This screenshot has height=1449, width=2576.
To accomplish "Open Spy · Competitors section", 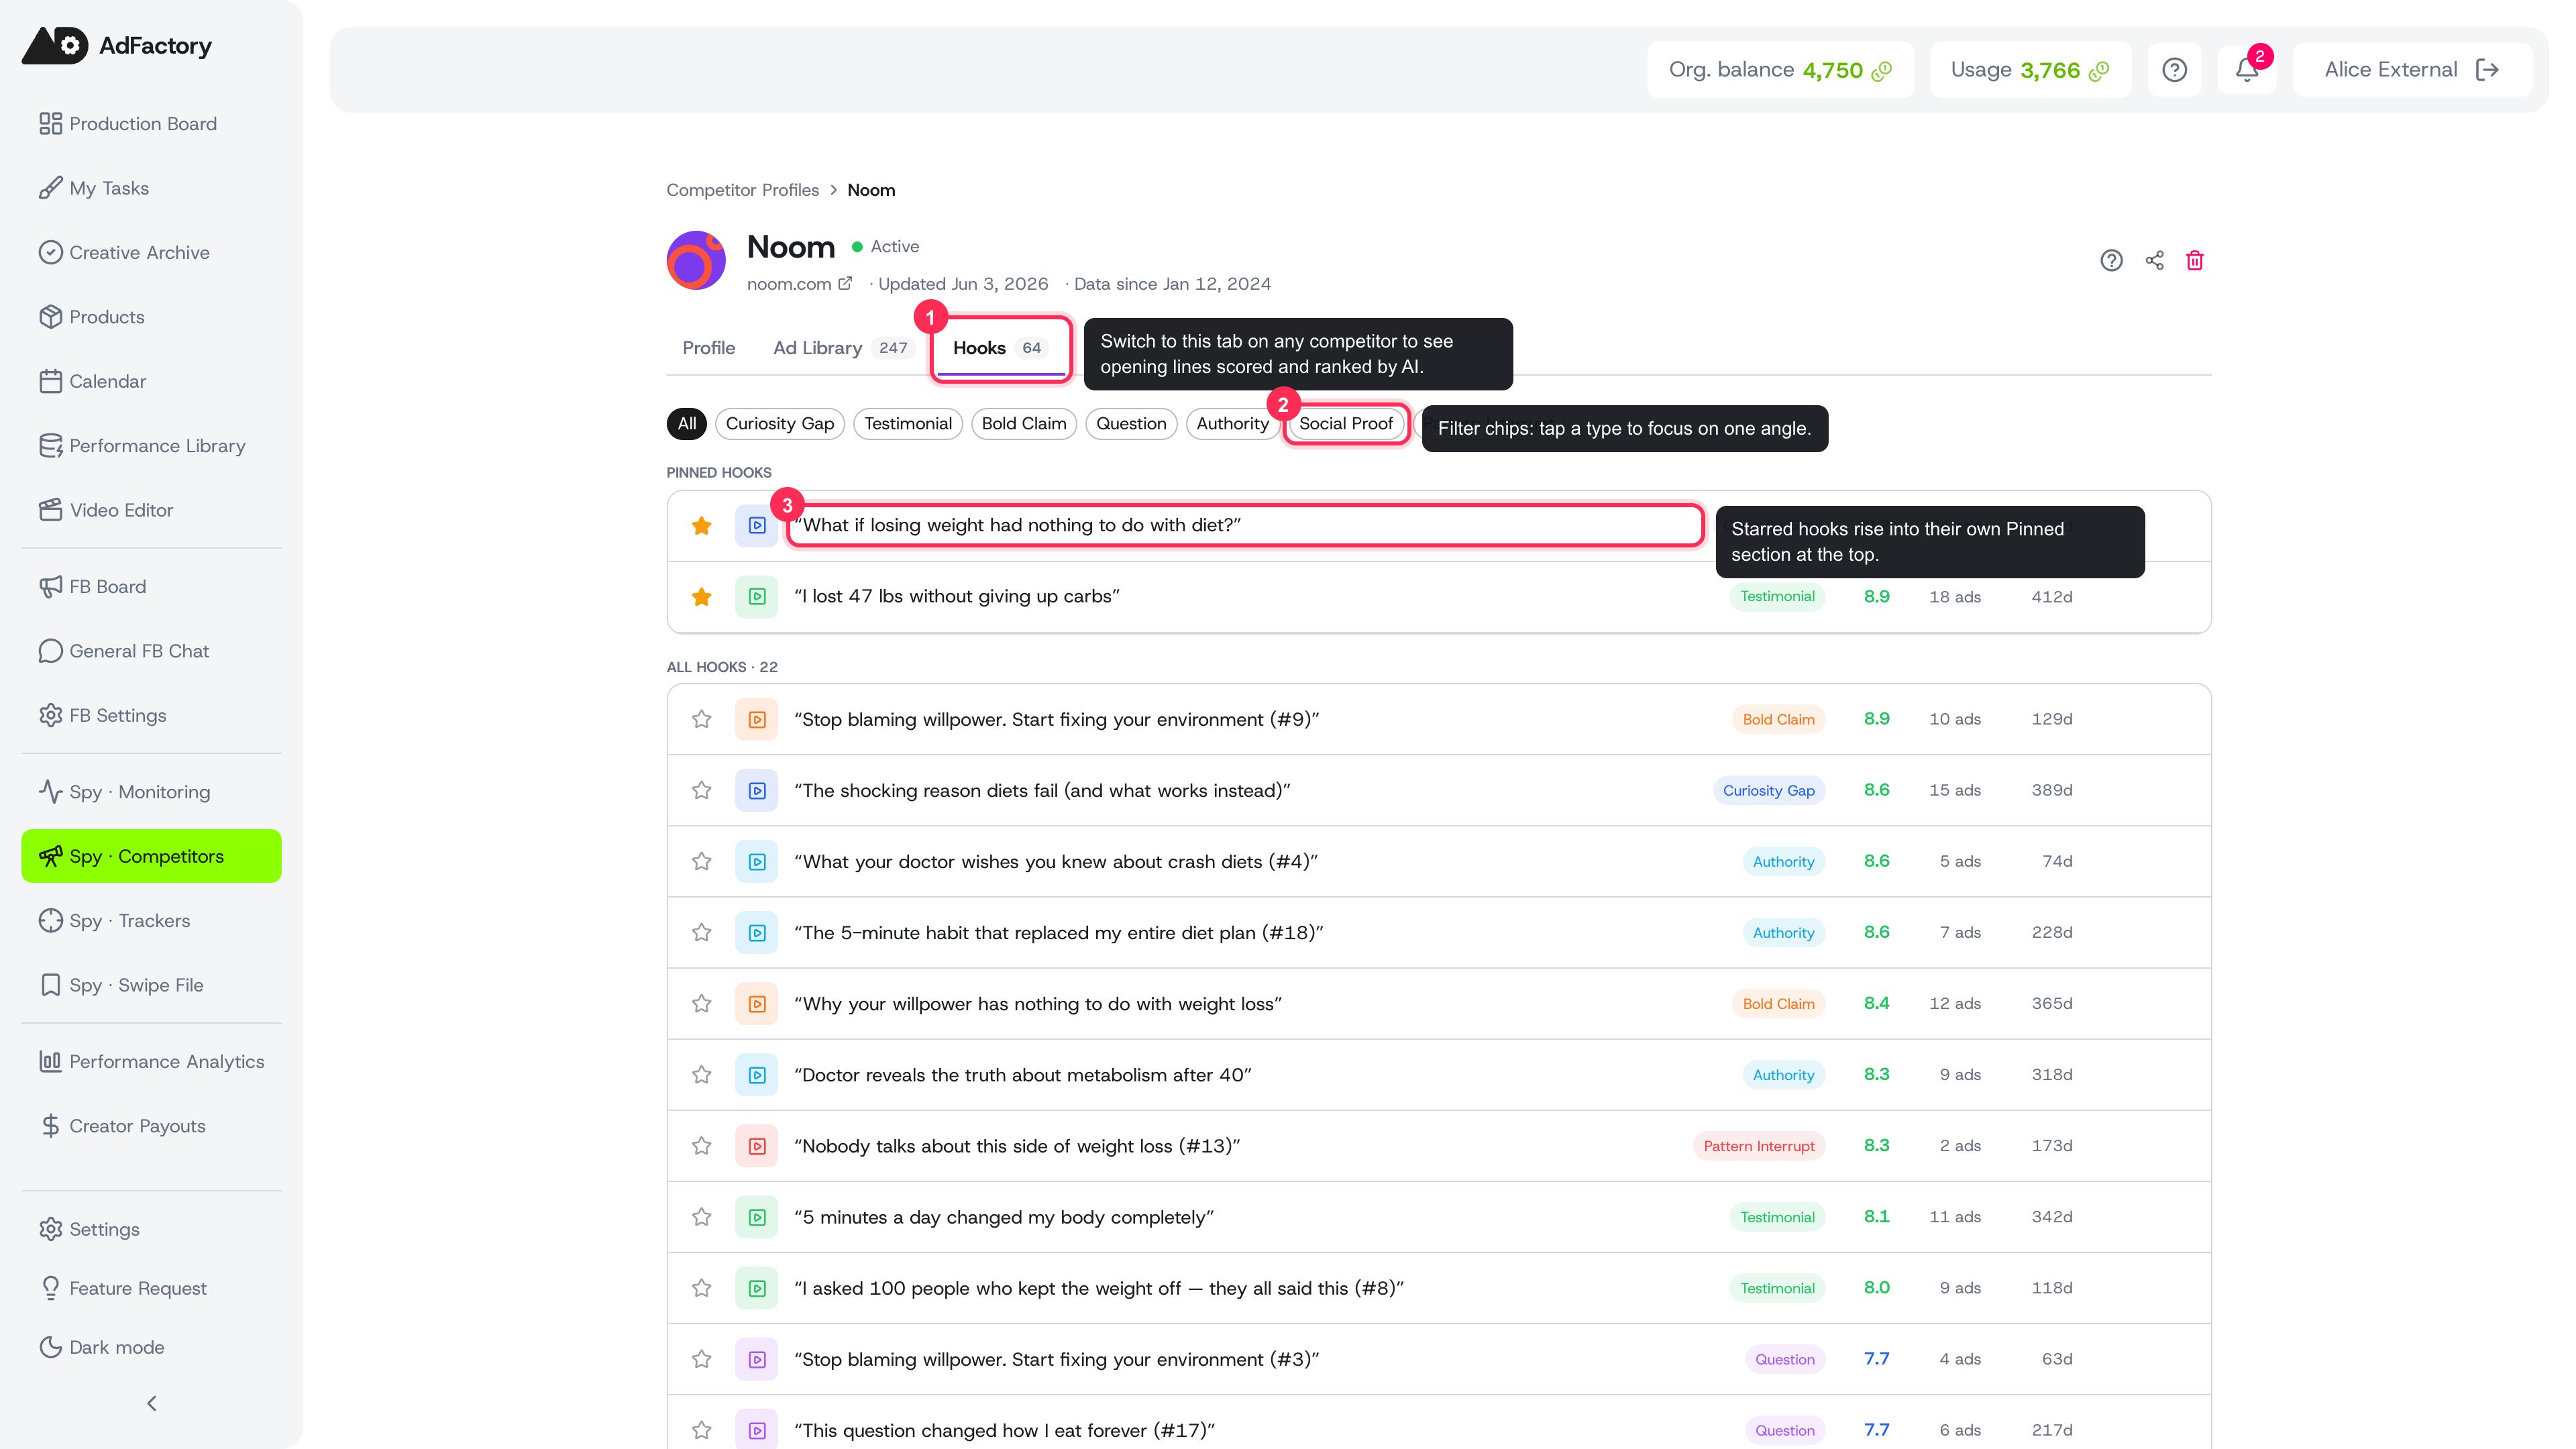I will click(151, 856).
